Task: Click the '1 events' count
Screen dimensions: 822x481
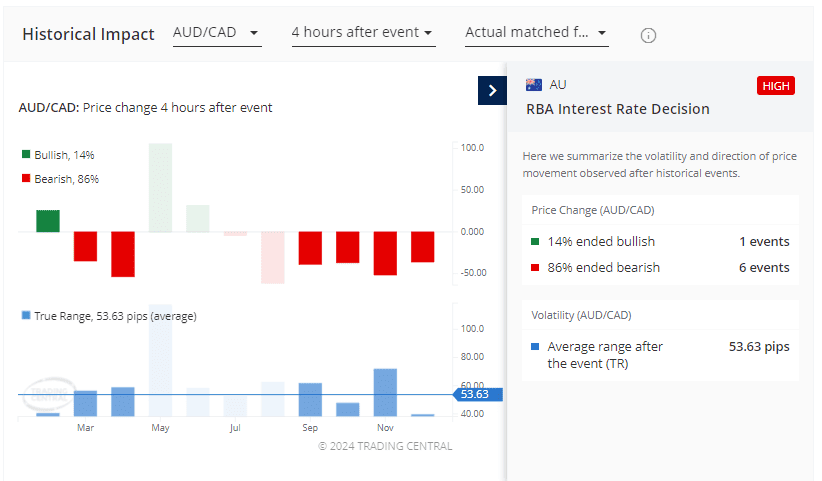Action: pos(764,242)
